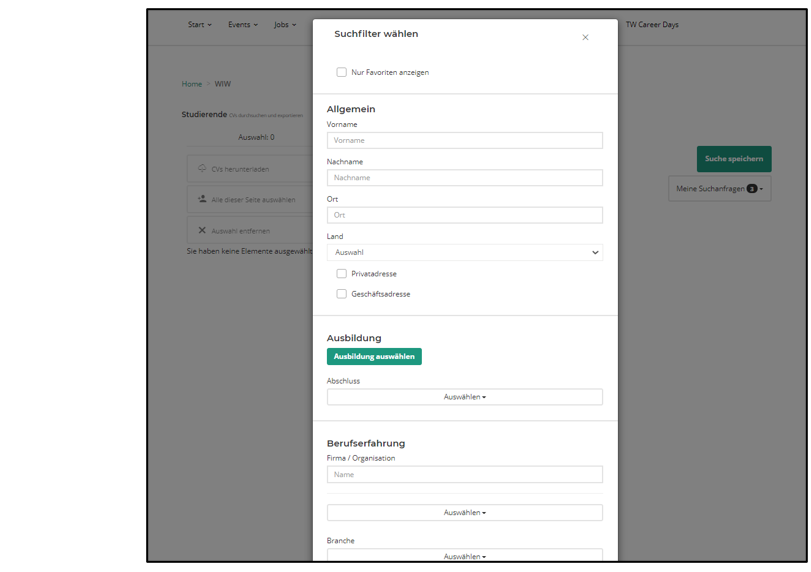Open the Jobs navigation menu
This screenshot has height=572, width=811.
coord(285,24)
